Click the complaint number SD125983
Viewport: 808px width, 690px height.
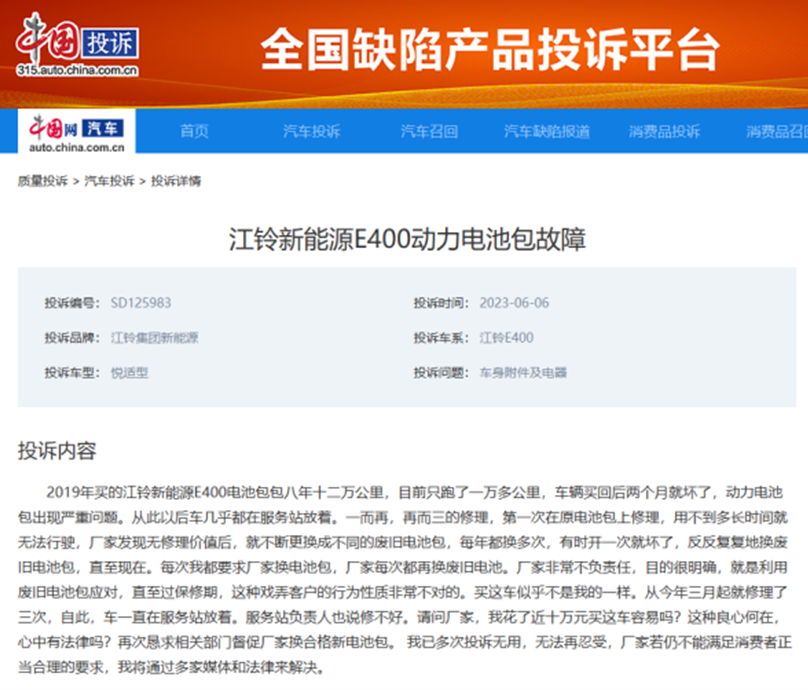tap(141, 303)
